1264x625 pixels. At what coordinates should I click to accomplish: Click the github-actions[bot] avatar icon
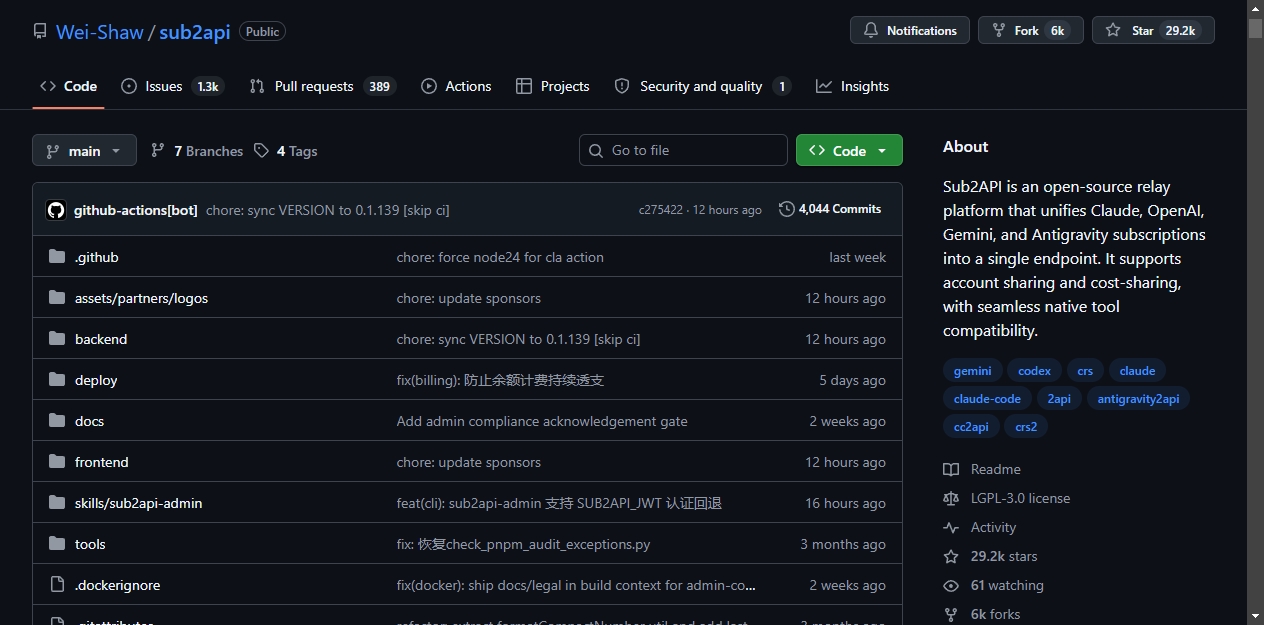tap(56, 210)
